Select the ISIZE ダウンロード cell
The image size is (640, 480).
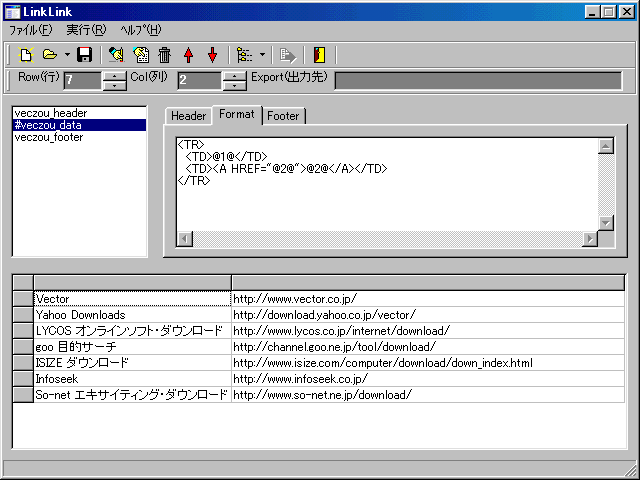132,362
